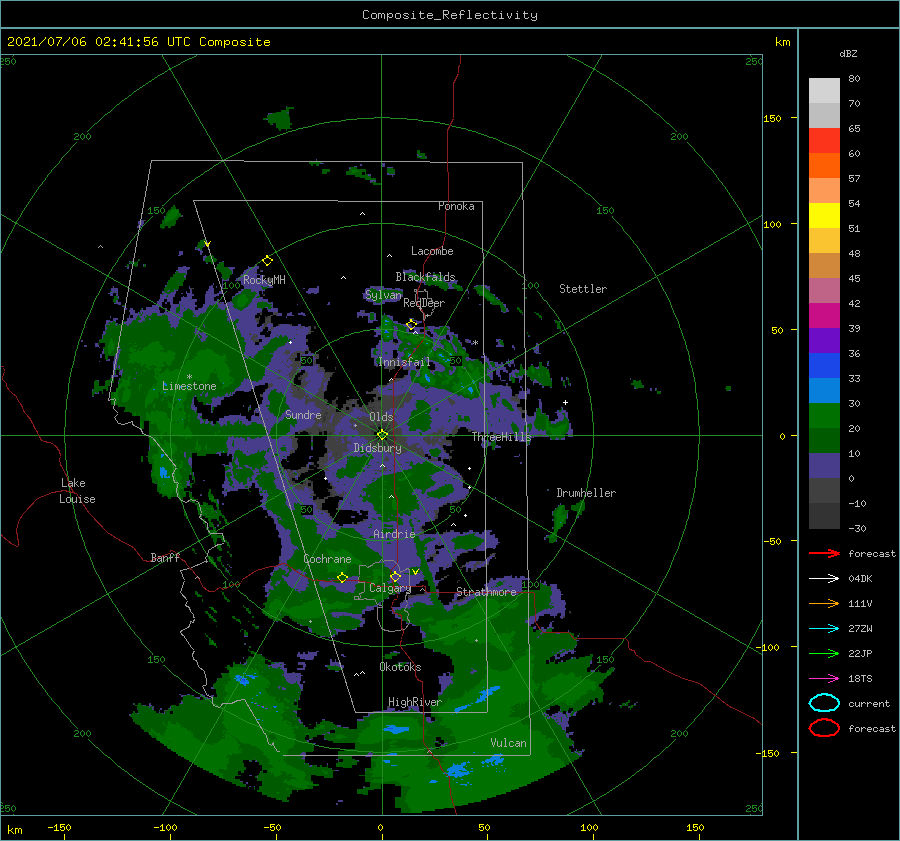
Task: Click the Lacombe city label
Action: coord(432,251)
